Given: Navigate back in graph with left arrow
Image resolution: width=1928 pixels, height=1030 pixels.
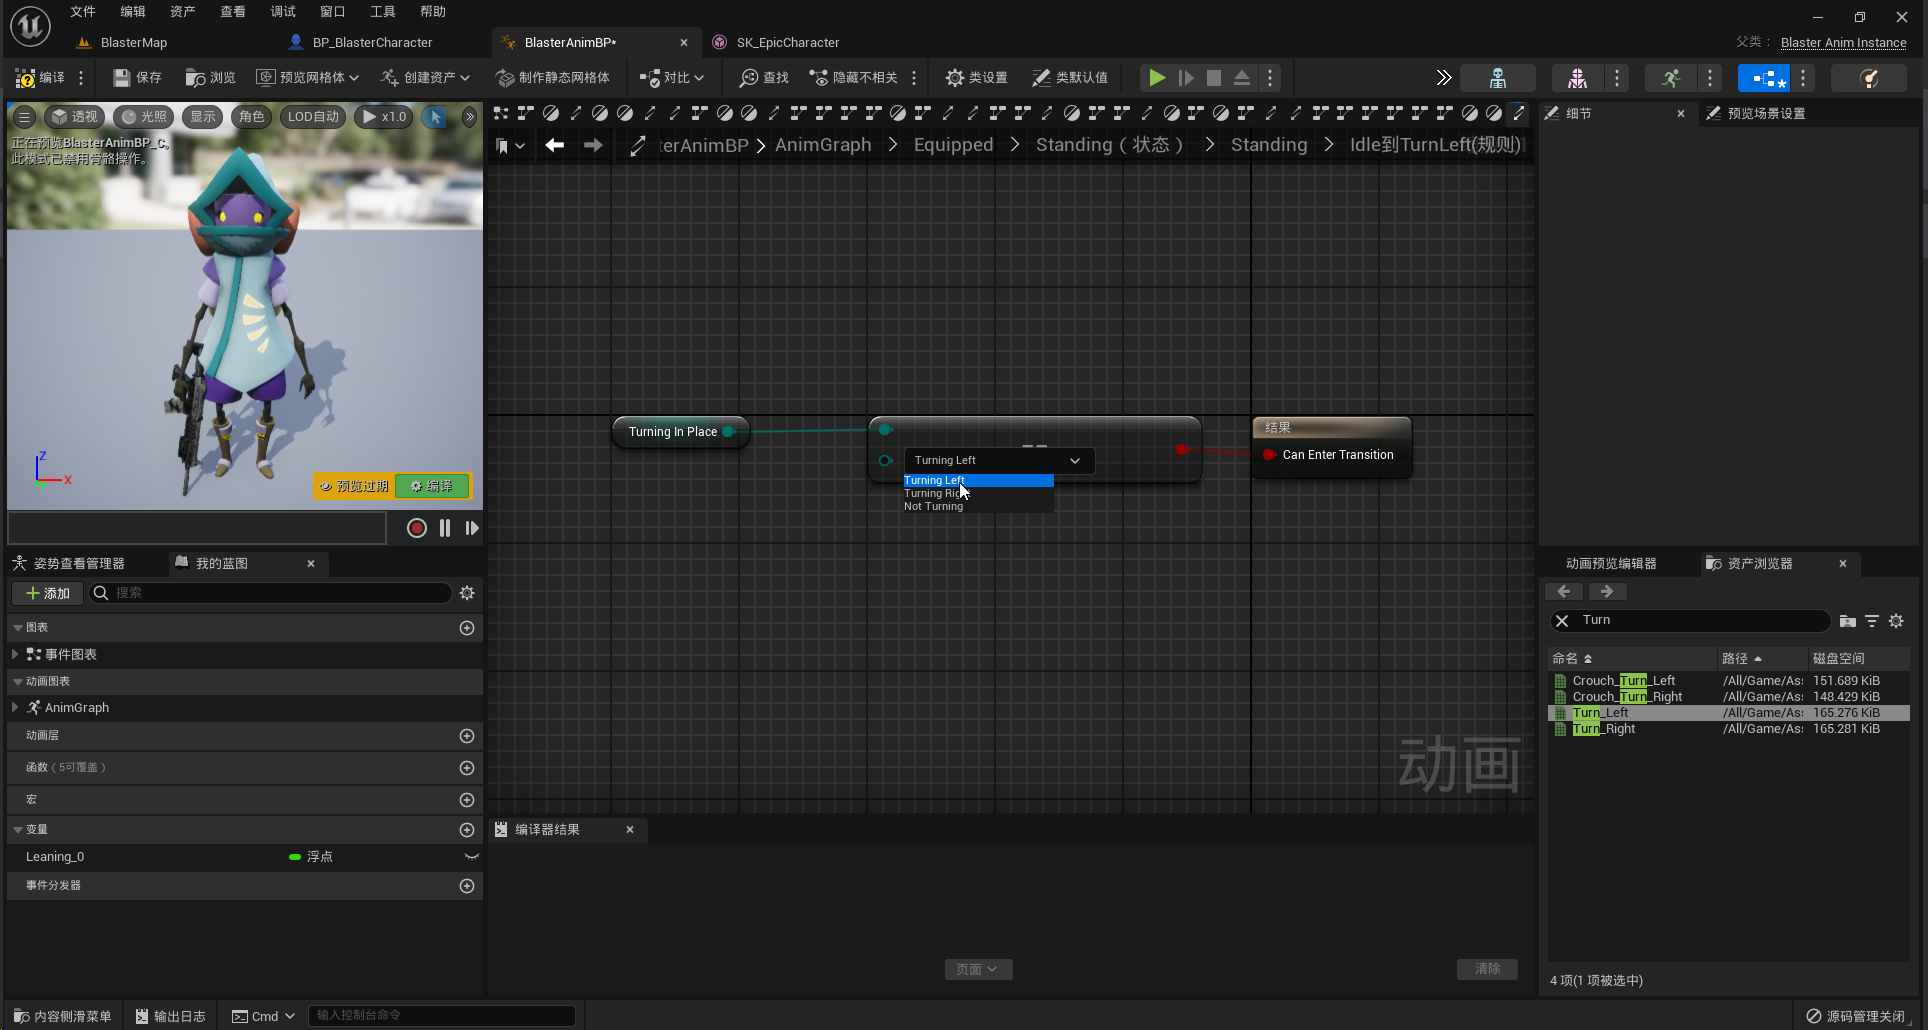Looking at the screenshot, I should point(554,145).
